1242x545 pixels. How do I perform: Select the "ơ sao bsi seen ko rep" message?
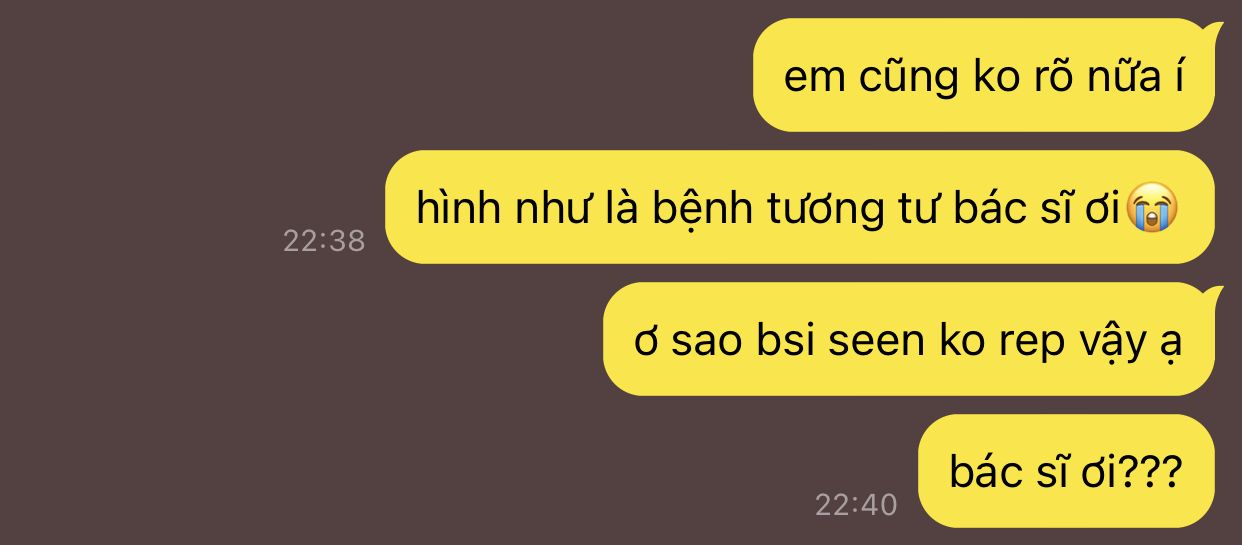908,339
